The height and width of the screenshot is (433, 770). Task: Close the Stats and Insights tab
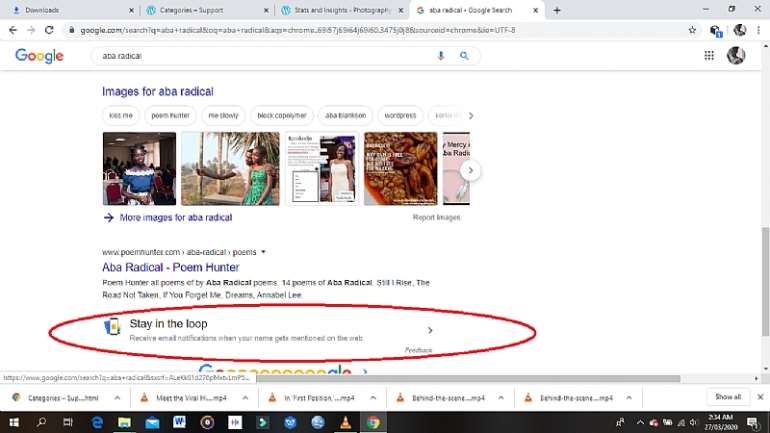[x=401, y=10]
